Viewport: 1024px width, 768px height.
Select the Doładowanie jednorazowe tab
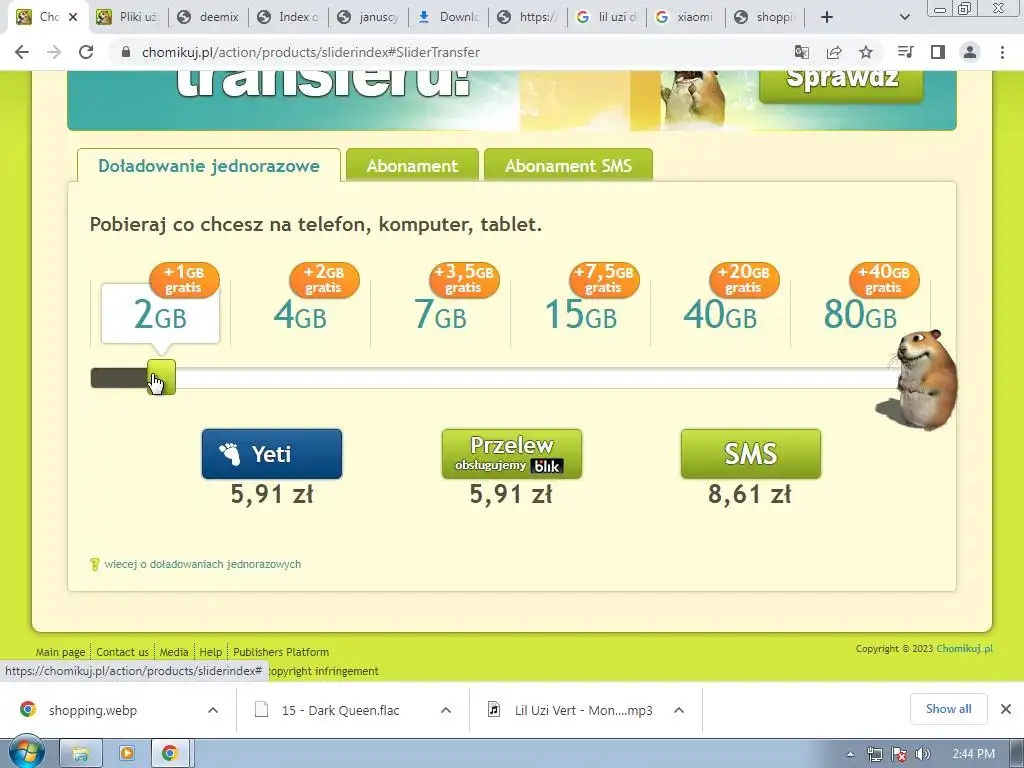pyautogui.click(x=209, y=166)
